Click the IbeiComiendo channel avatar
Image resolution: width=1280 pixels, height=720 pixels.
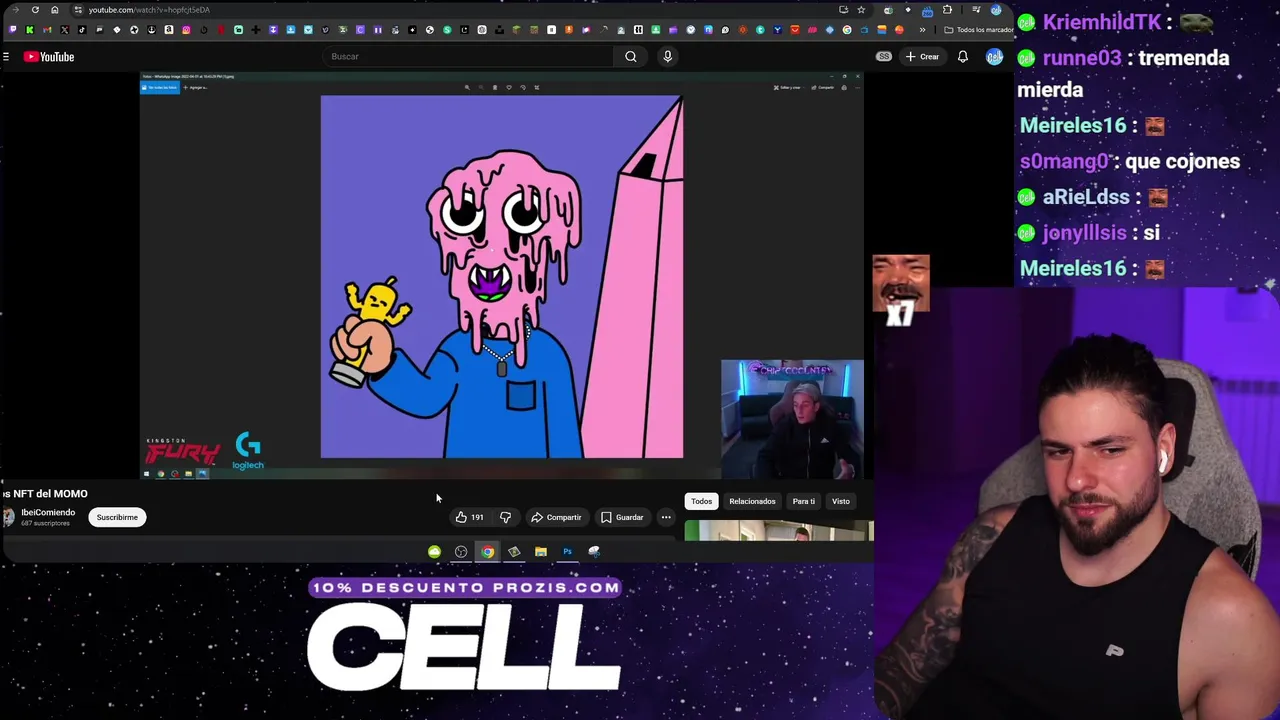pyautogui.click(x=8, y=517)
